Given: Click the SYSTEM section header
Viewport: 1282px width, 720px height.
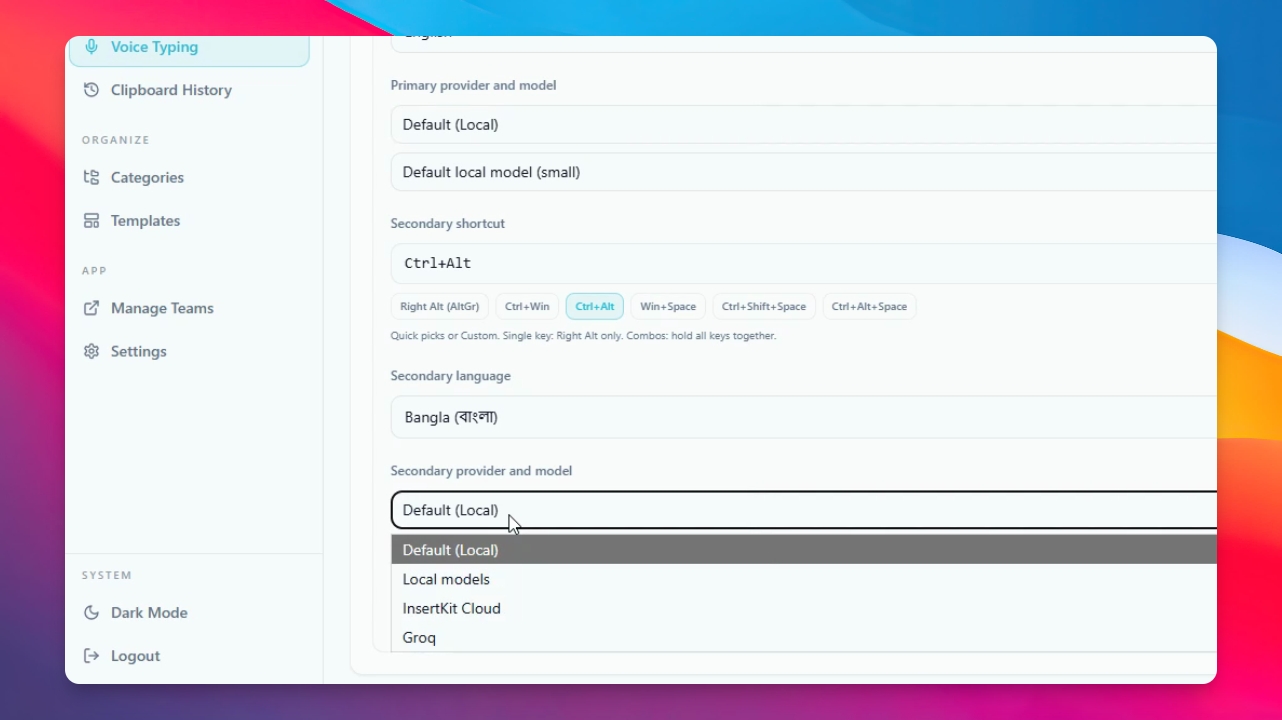Looking at the screenshot, I should click(x=107, y=576).
